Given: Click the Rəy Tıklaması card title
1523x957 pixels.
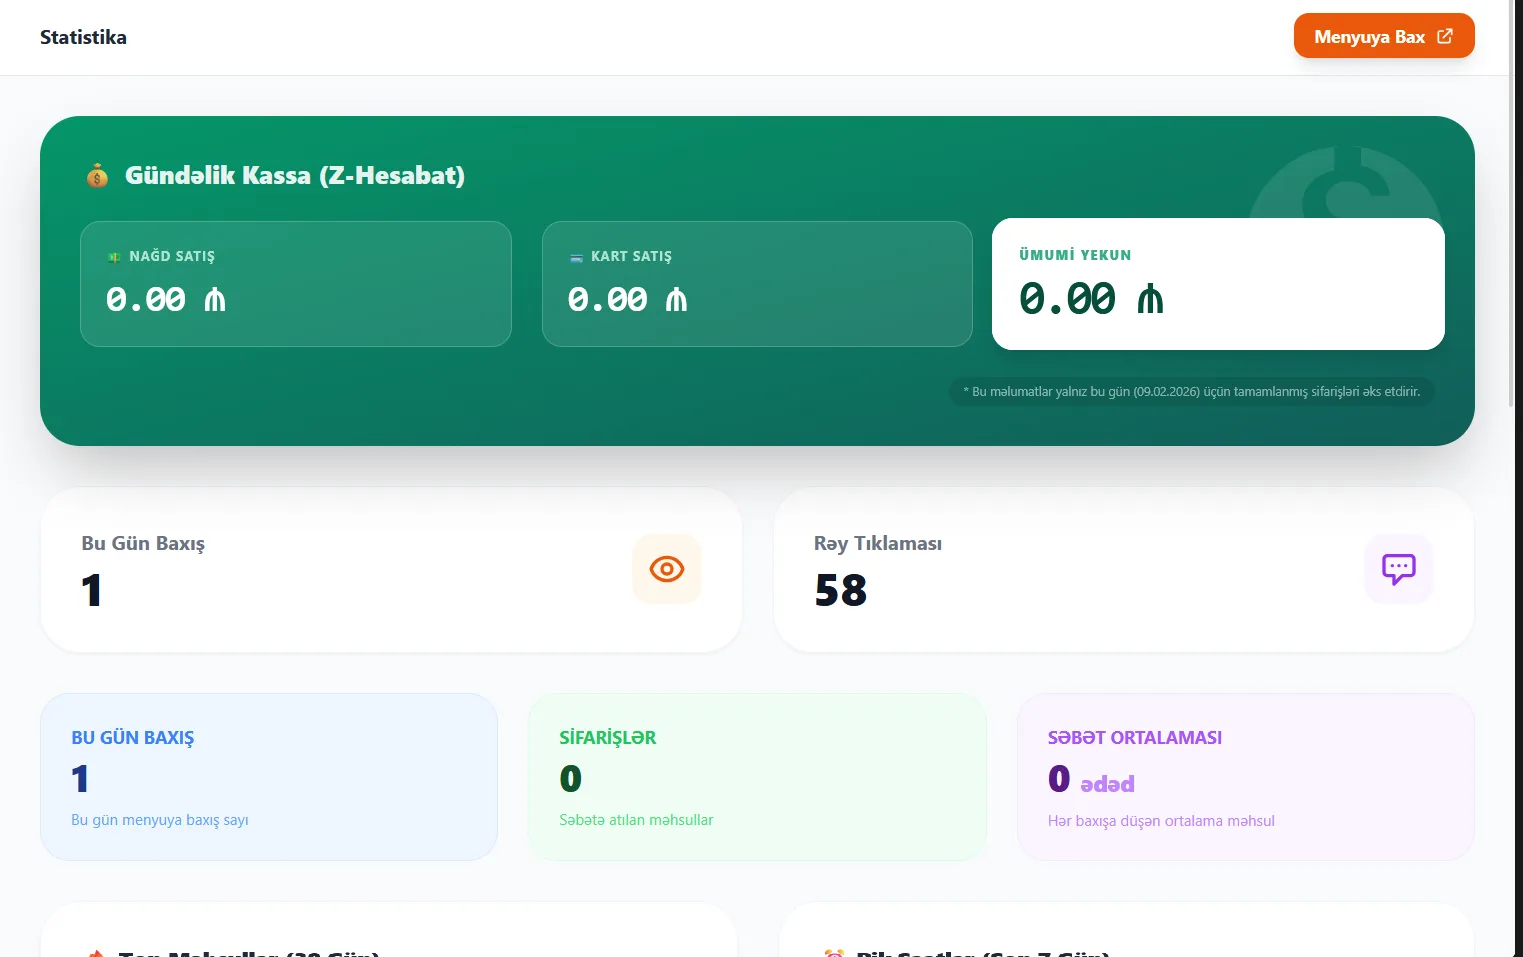Looking at the screenshot, I should coord(878,543).
